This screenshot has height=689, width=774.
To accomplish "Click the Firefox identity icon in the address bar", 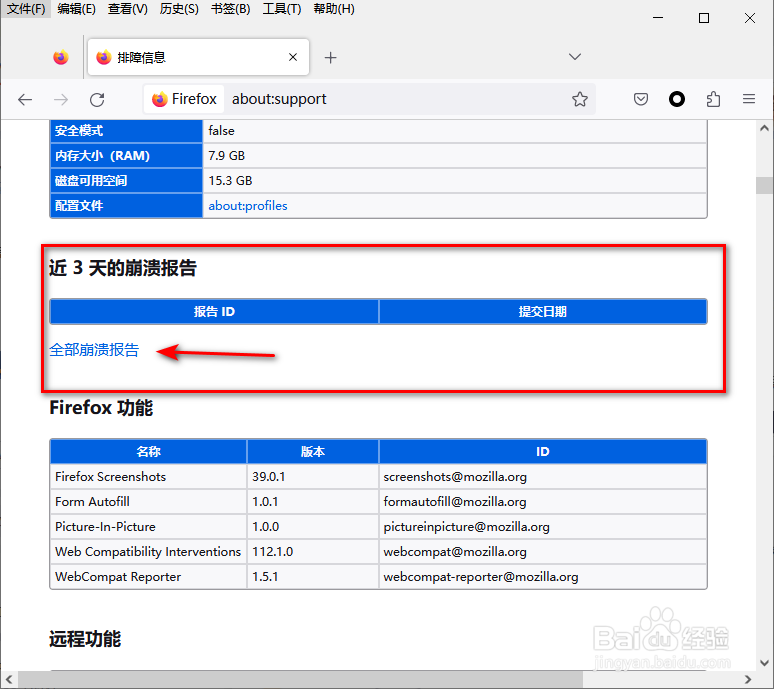I will [184, 99].
